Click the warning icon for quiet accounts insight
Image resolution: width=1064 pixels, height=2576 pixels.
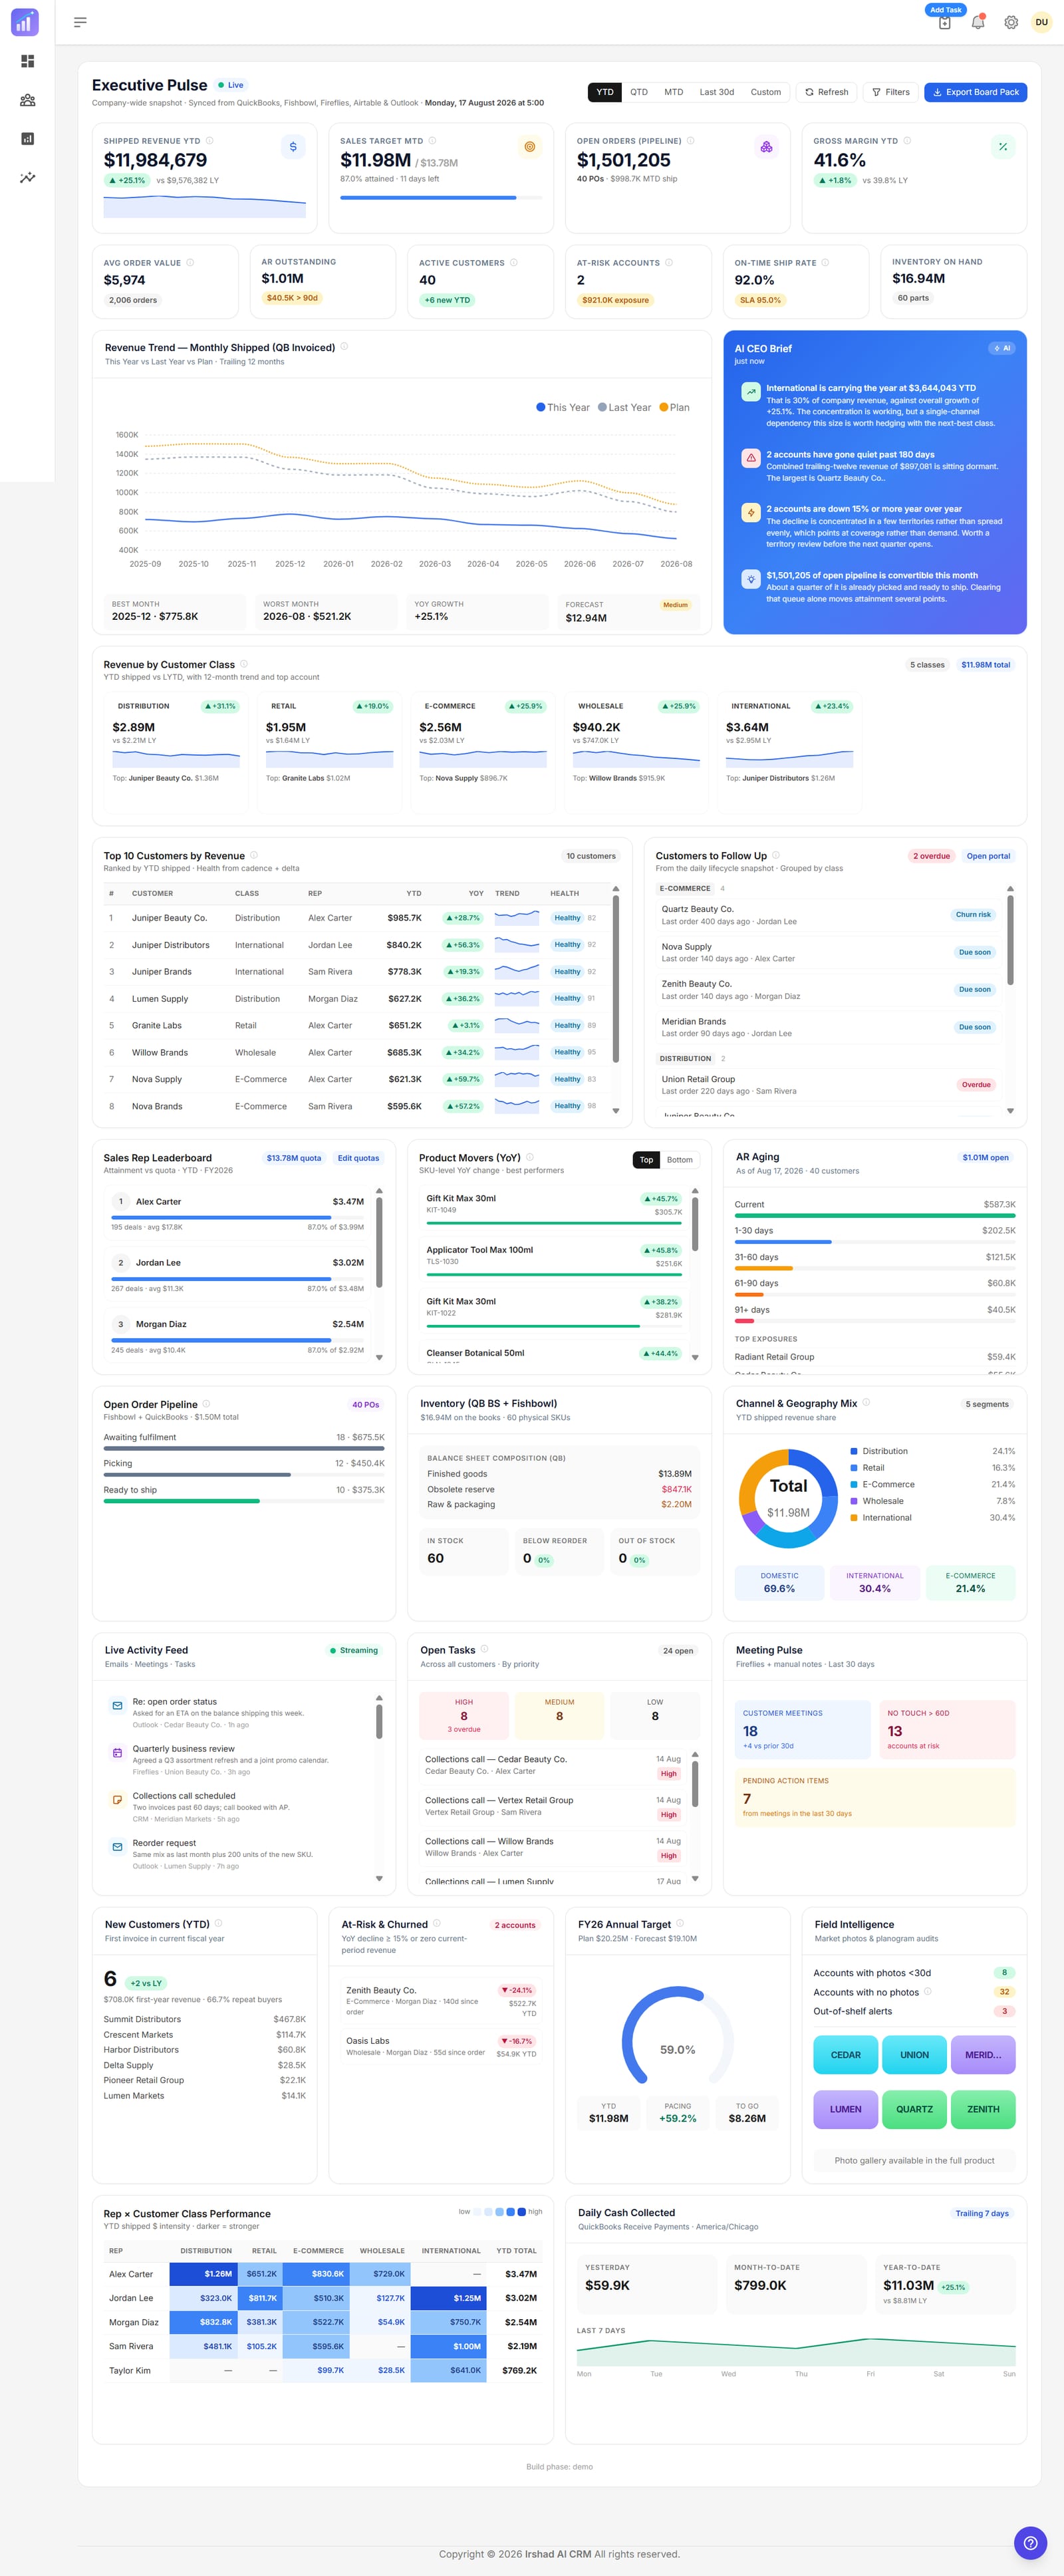[751, 458]
